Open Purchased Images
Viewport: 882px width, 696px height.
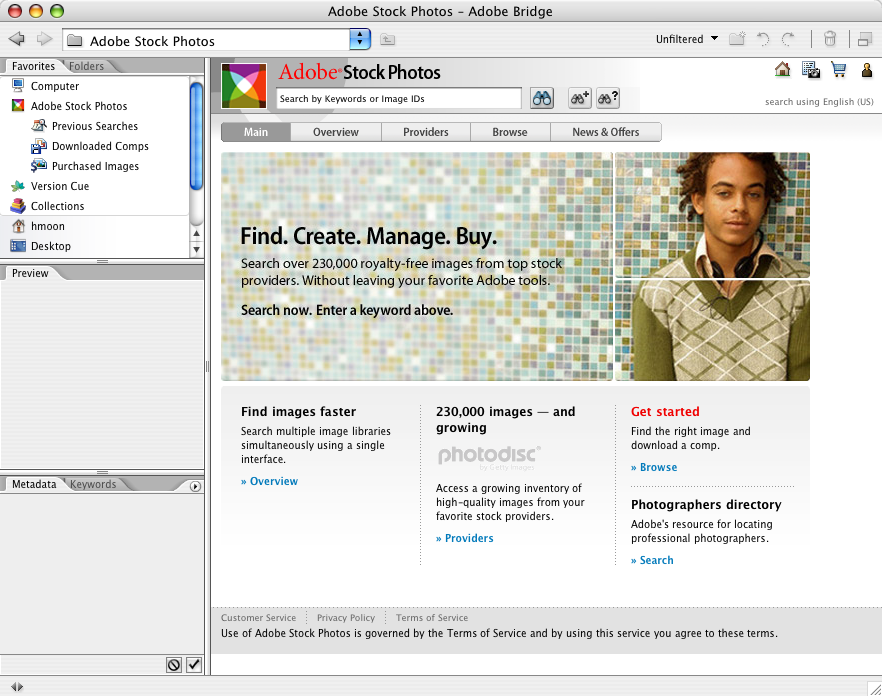[x=95, y=166]
